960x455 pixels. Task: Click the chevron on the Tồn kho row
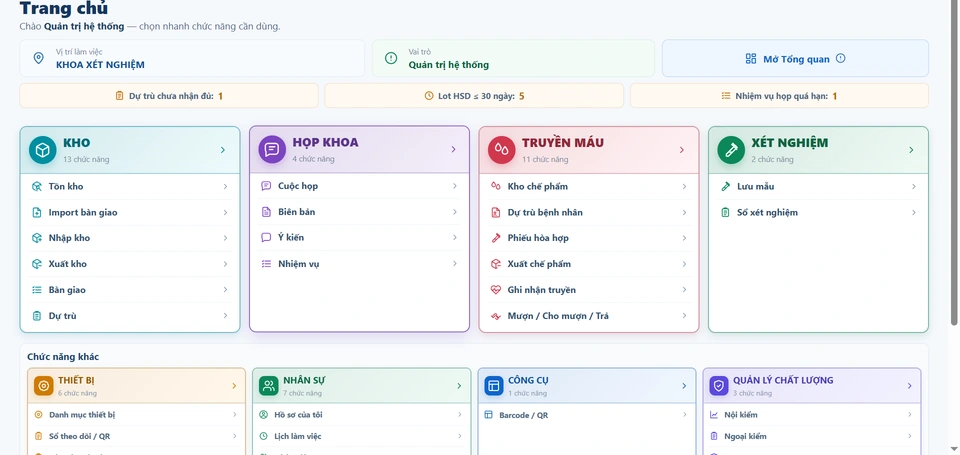(x=225, y=187)
